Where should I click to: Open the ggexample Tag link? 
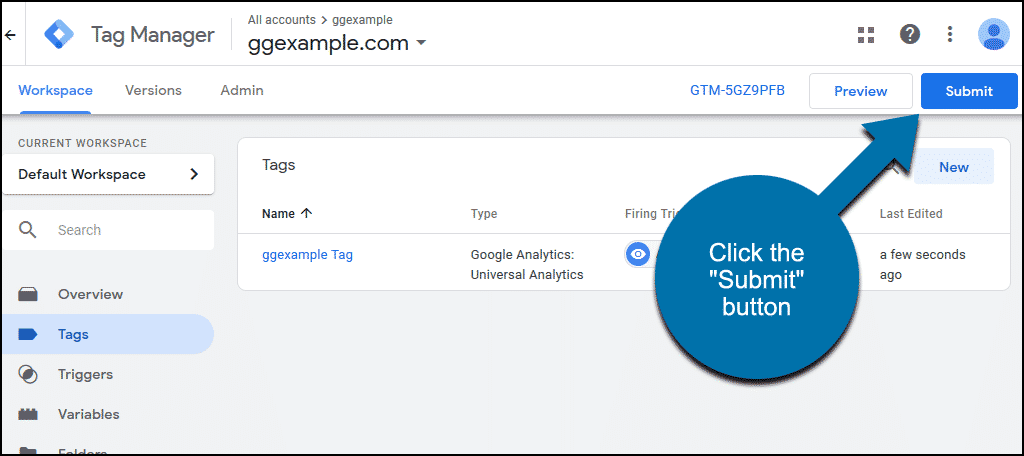tap(307, 254)
